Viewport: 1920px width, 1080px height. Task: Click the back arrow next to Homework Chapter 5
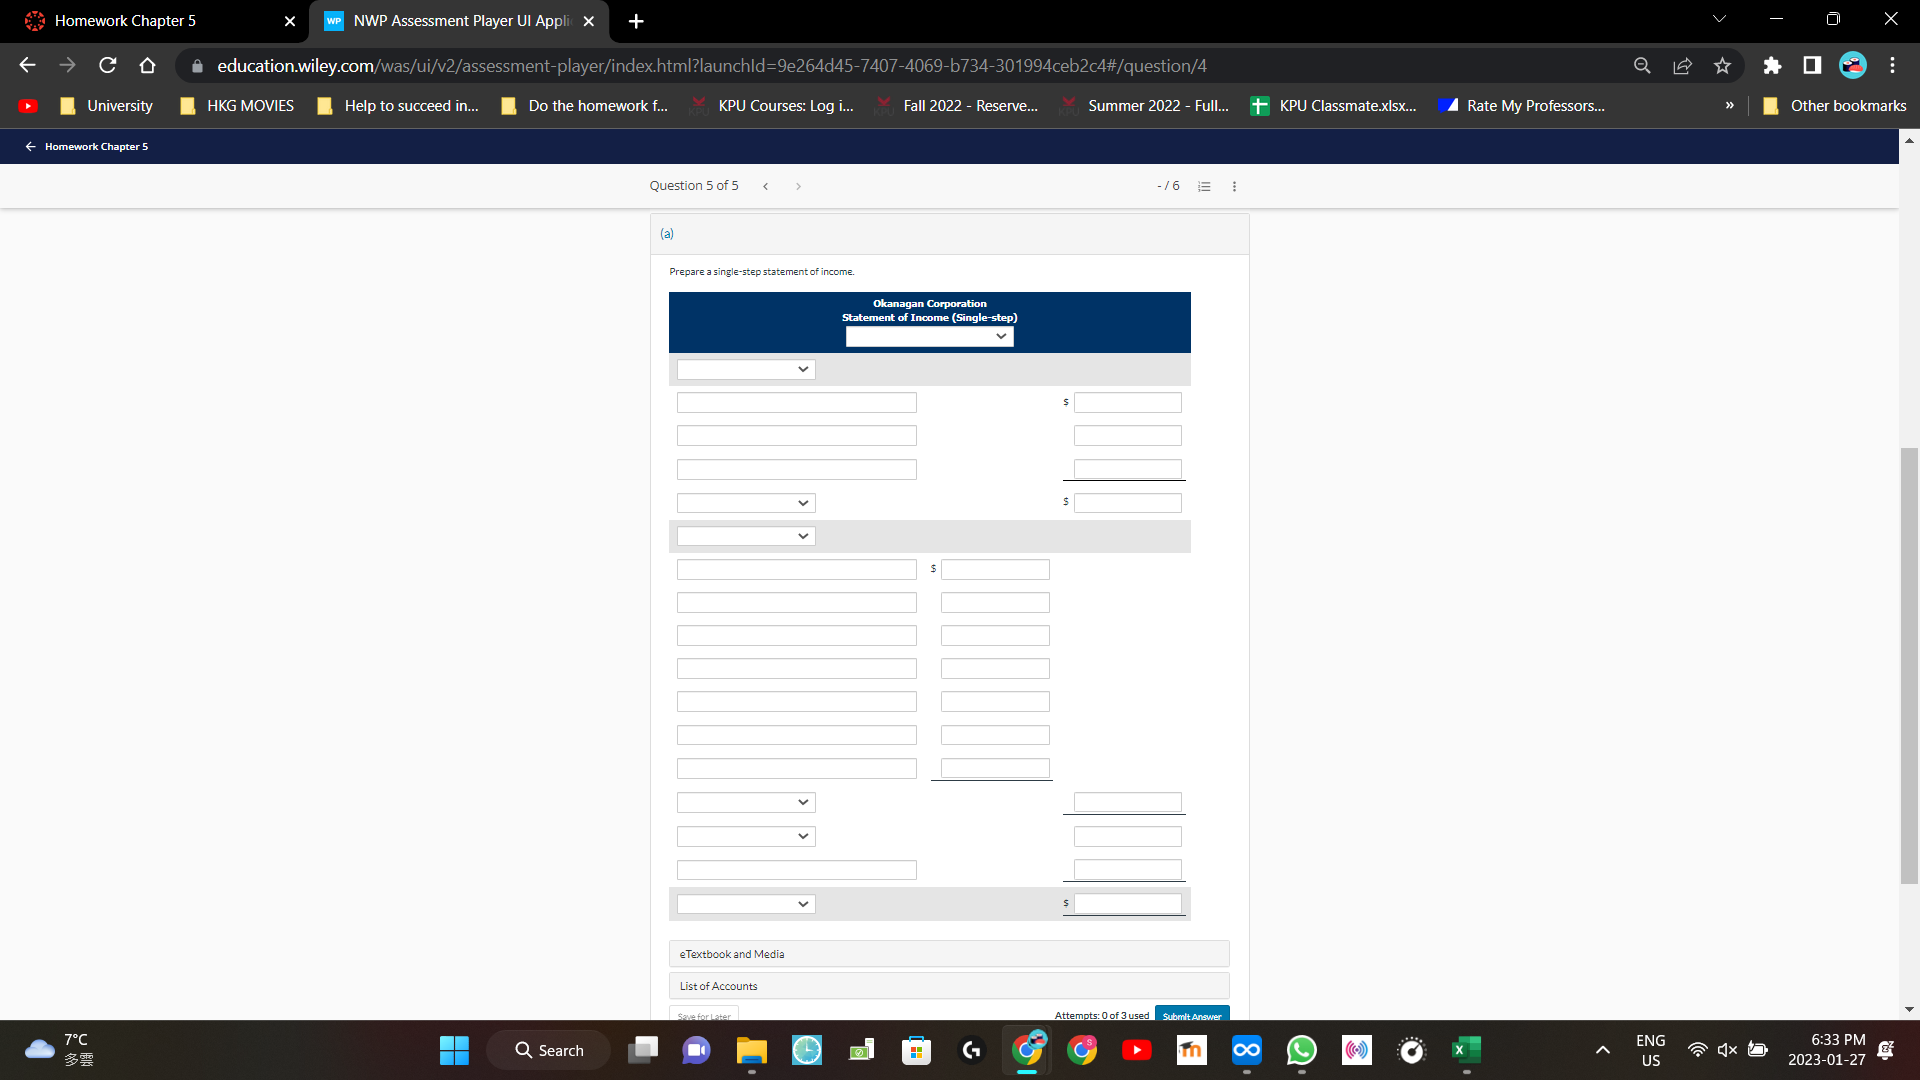click(29, 146)
